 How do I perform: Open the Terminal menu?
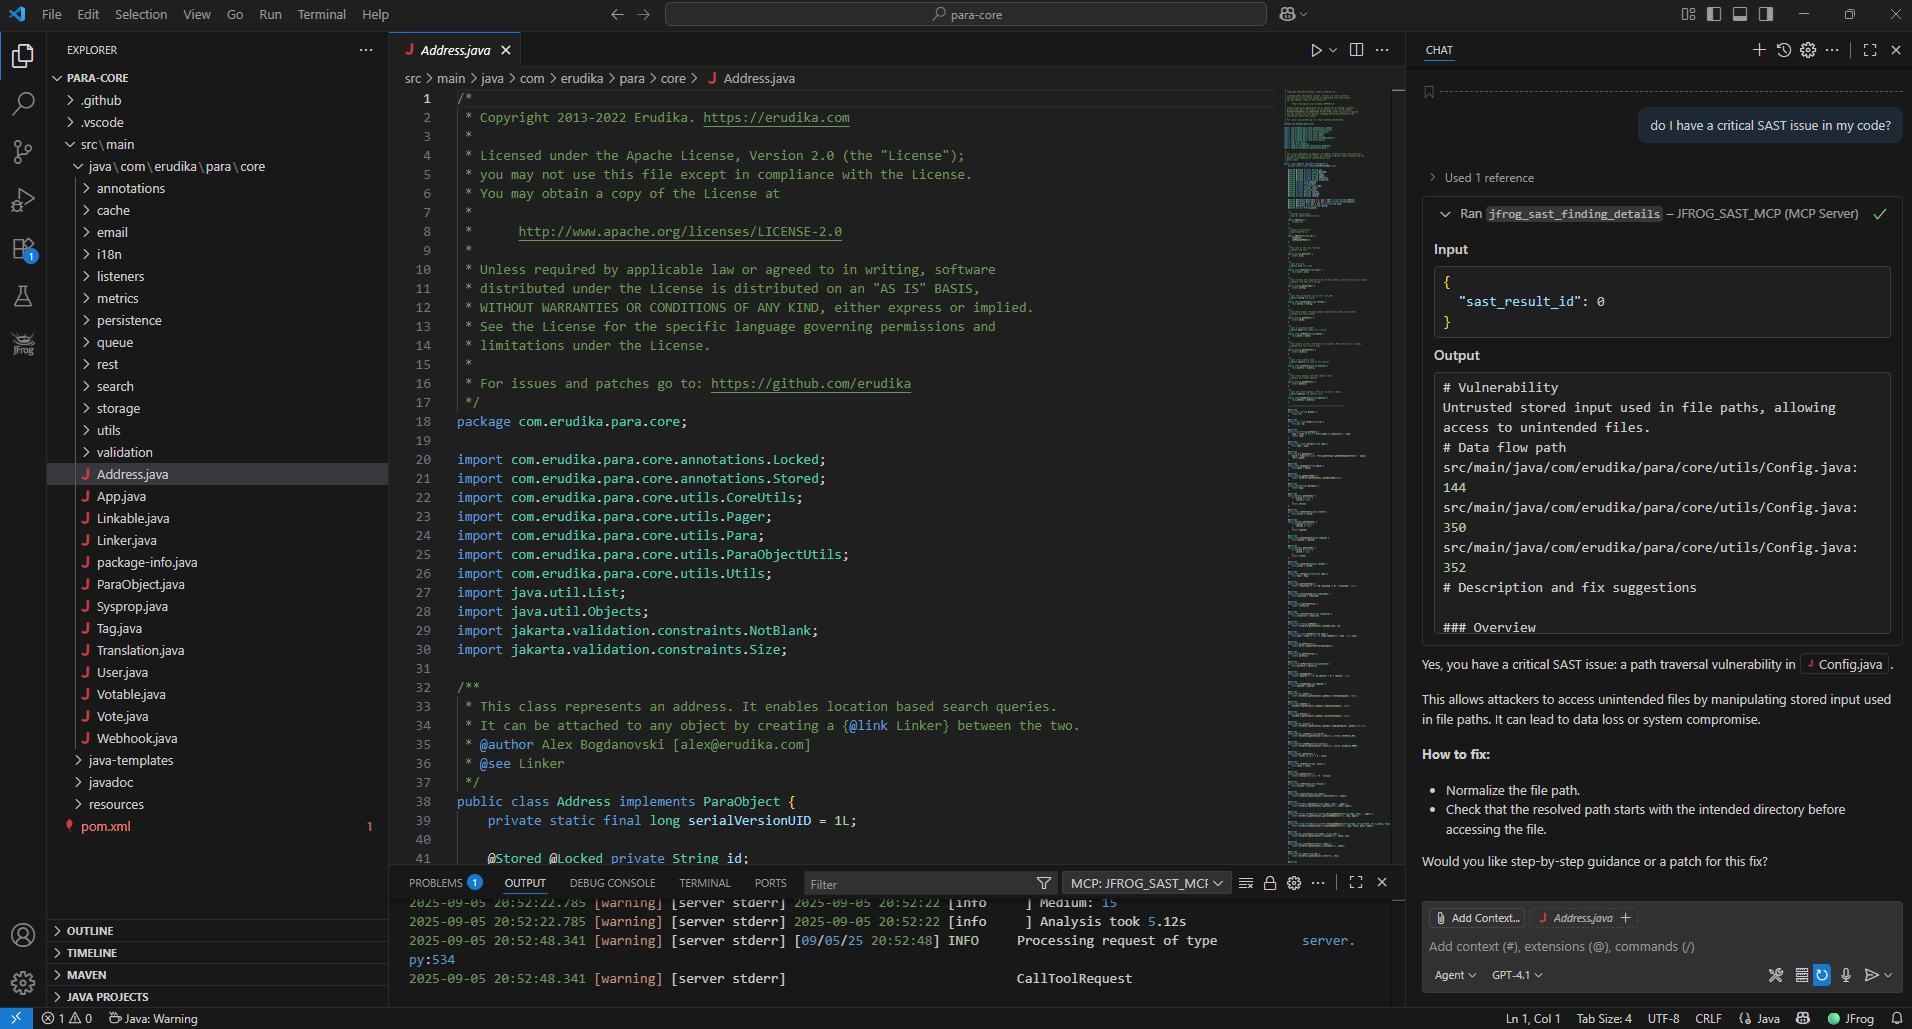[x=321, y=14]
